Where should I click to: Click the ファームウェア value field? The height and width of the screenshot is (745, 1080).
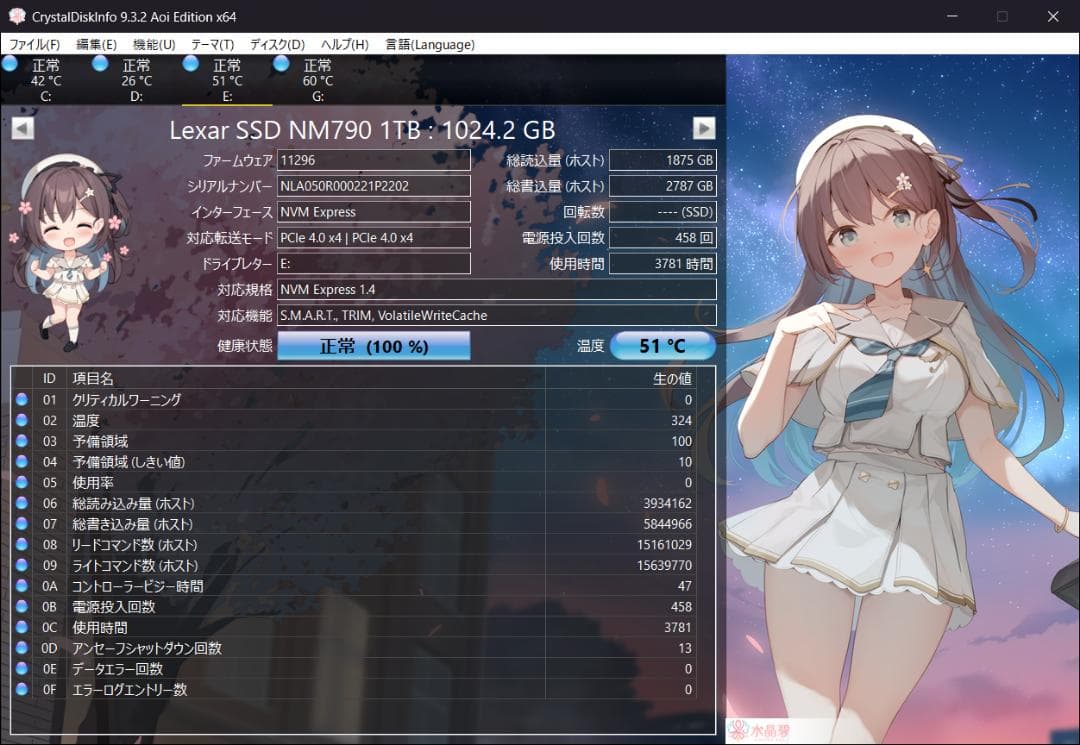click(x=373, y=160)
